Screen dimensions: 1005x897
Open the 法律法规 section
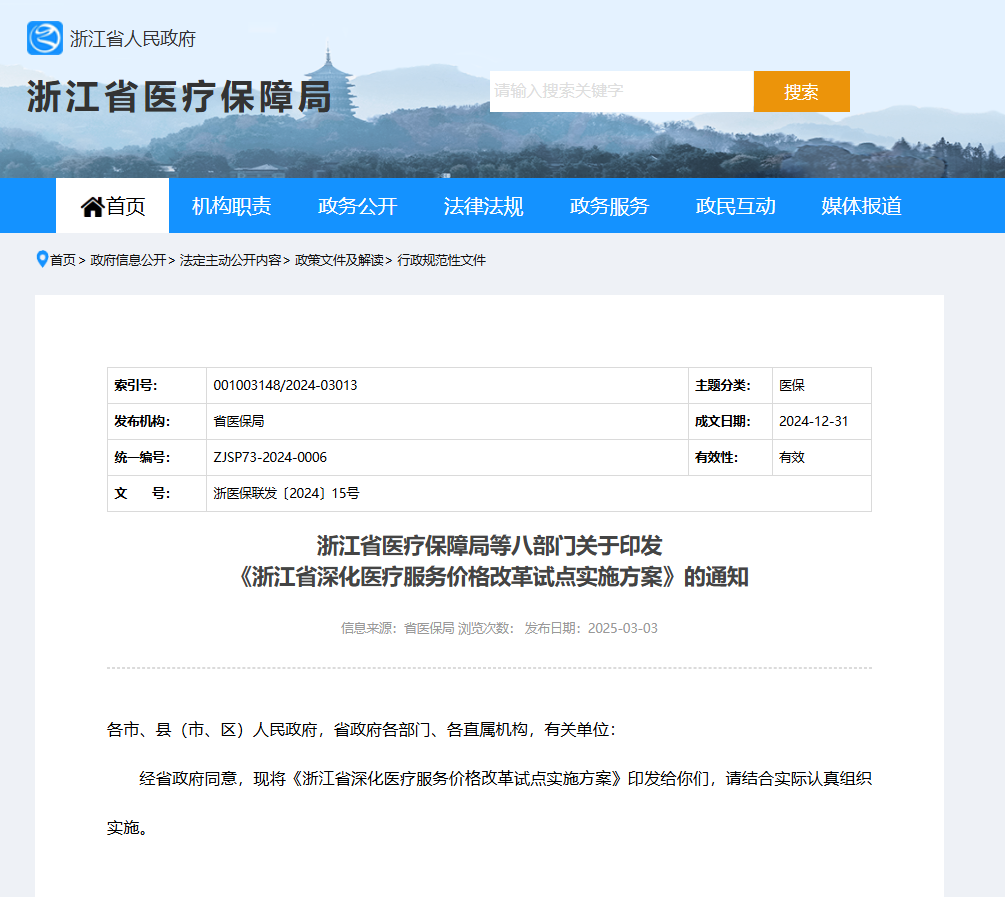tap(483, 205)
